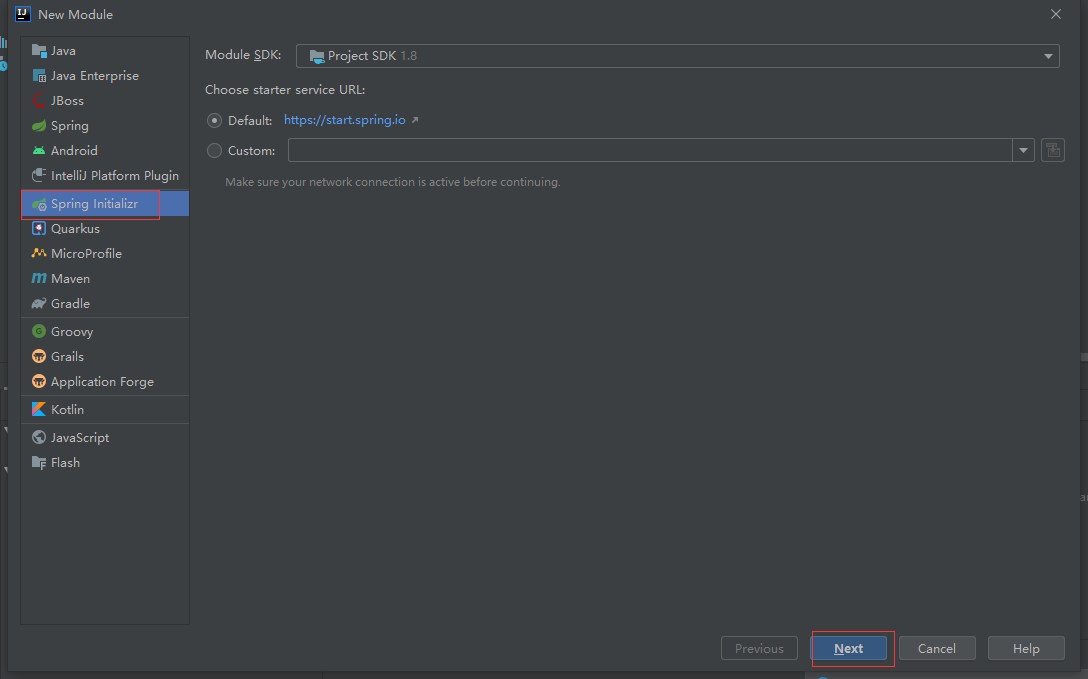The height and width of the screenshot is (679, 1088).
Task: Click the Application Forge icon
Action: 39,381
